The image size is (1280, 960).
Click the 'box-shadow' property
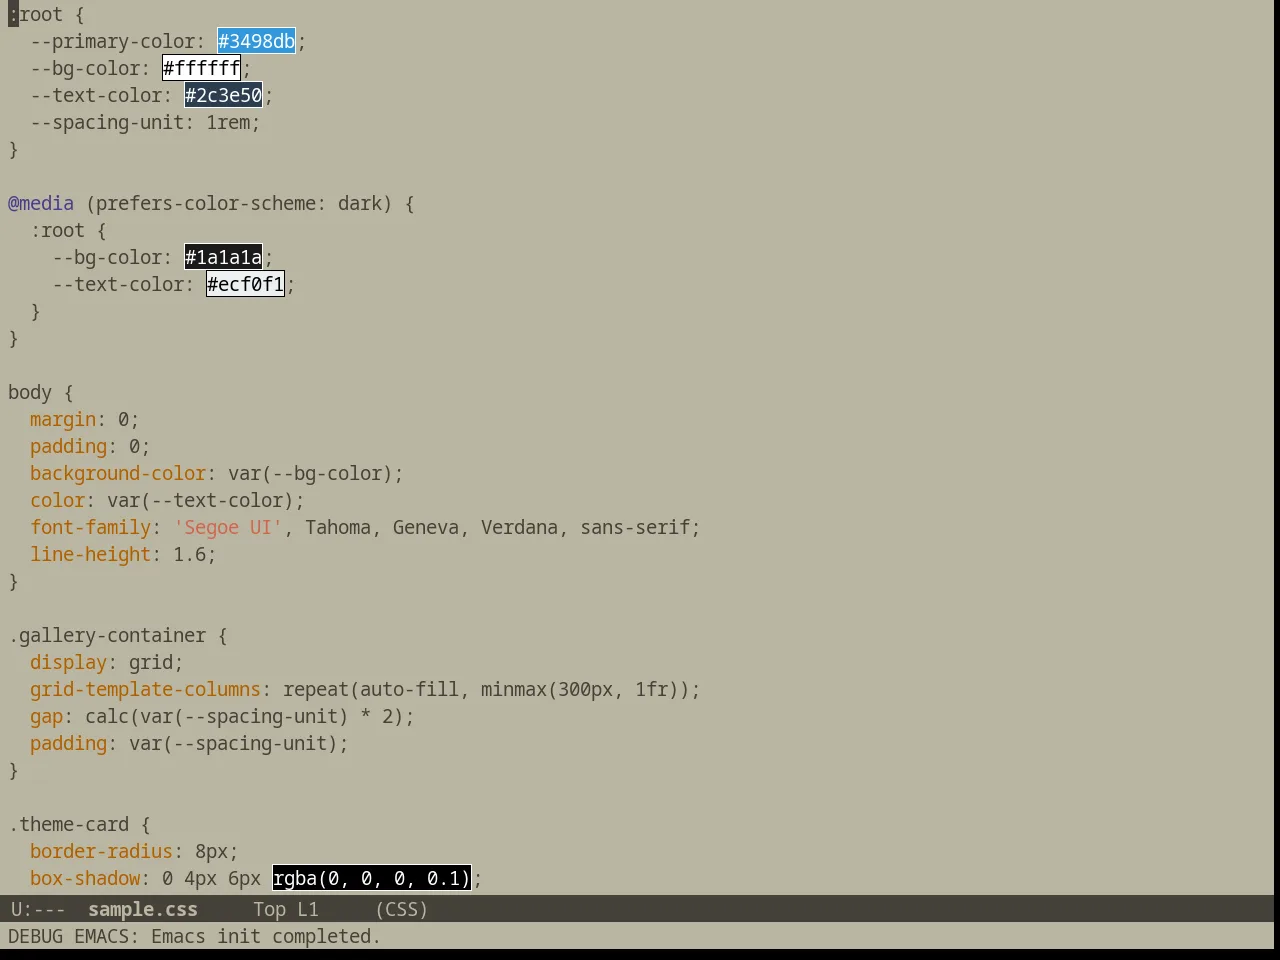(x=85, y=878)
